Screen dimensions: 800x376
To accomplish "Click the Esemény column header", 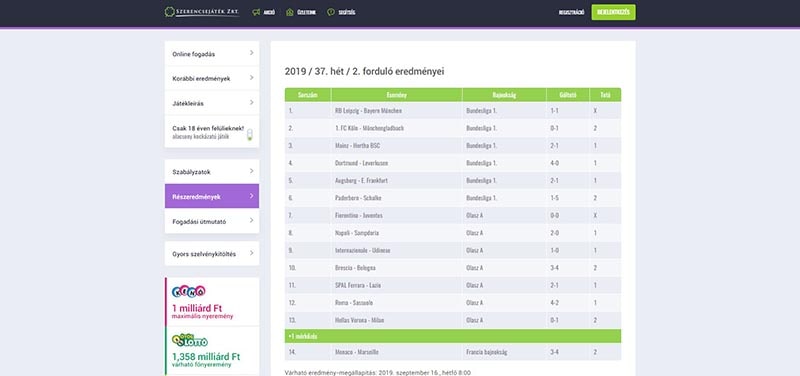I will (x=396, y=95).
